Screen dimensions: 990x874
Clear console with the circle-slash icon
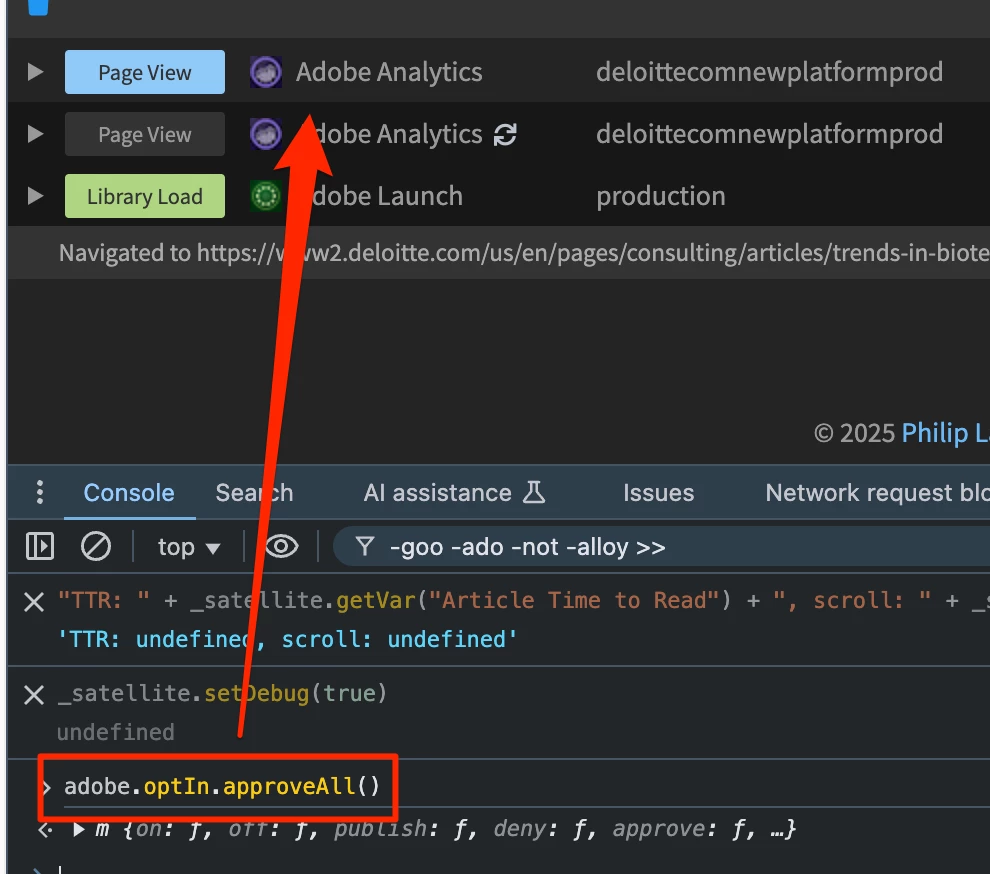pyautogui.click(x=96, y=546)
